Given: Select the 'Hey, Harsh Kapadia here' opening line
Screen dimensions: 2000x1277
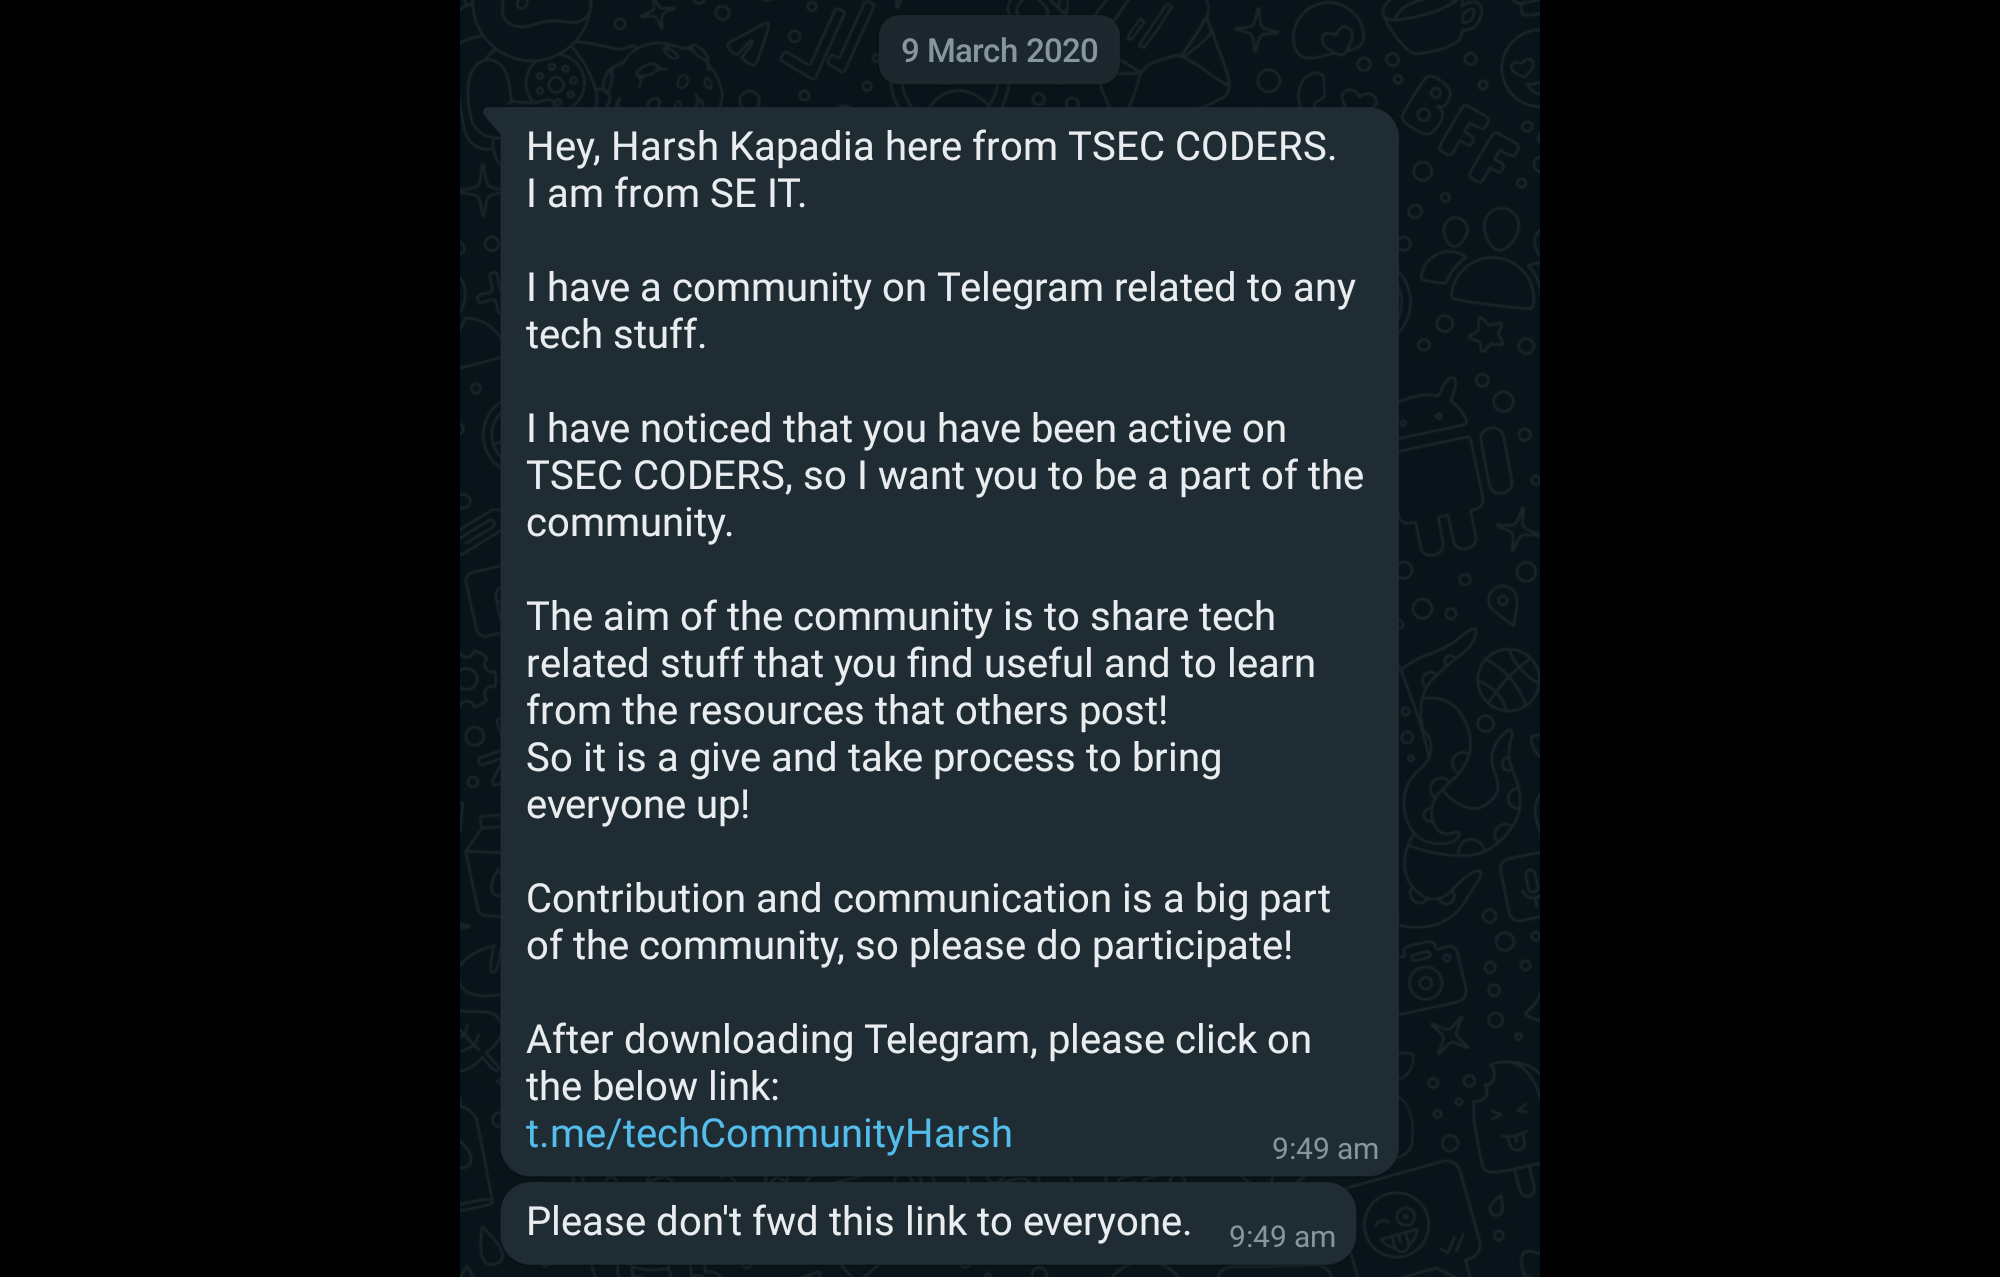Looking at the screenshot, I should pyautogui.click(x=931, y=147).
